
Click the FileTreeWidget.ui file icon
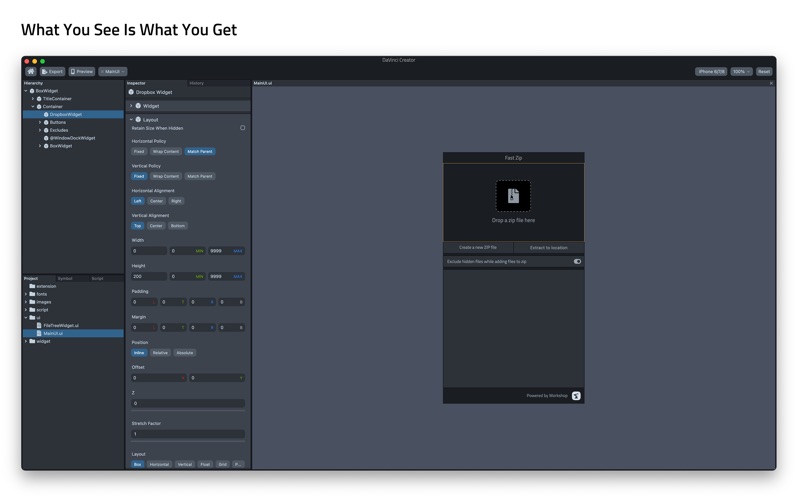39,326
